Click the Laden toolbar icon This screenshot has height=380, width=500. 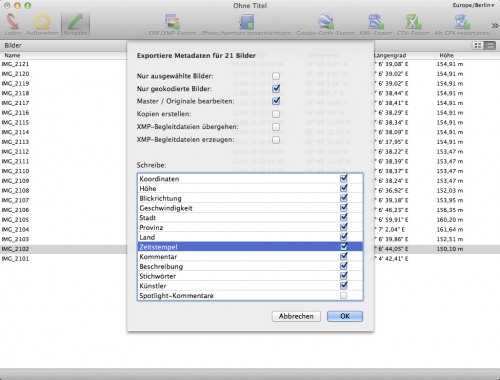click(x=13, y=24)
